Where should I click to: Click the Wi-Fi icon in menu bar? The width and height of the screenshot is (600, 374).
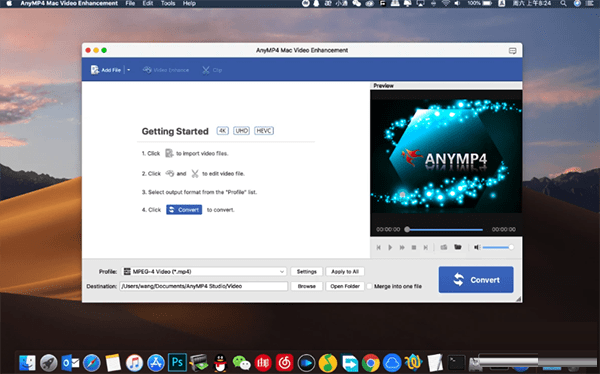[x=446, y=3]
